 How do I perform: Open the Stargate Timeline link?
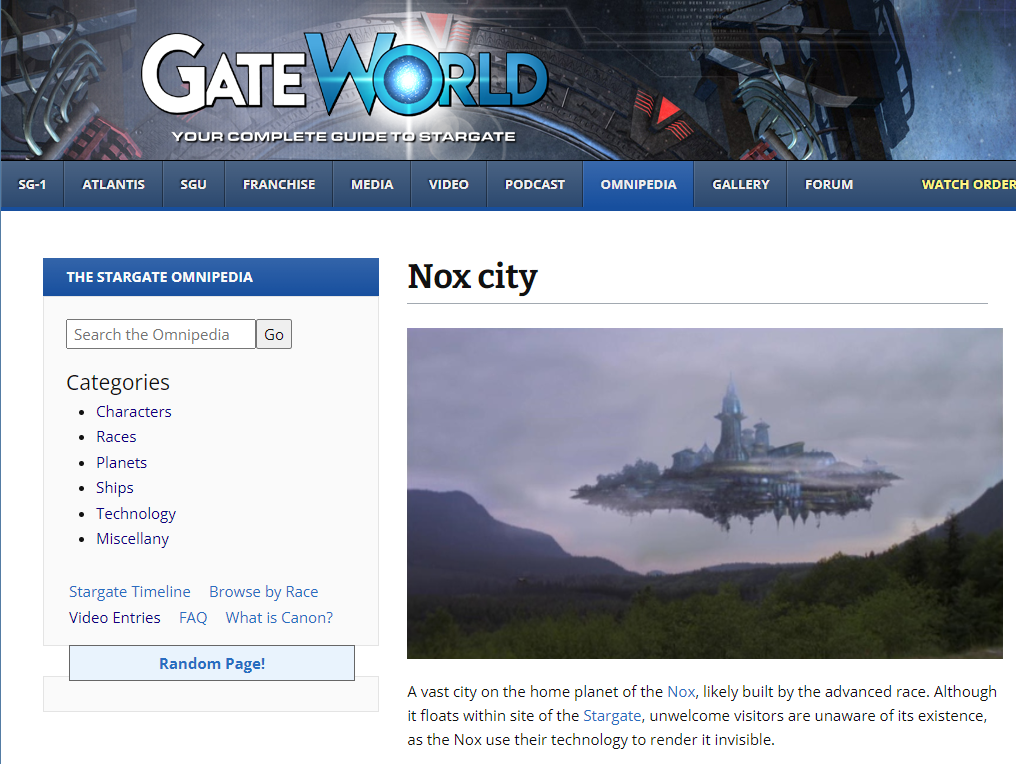(x=129, y=592)
